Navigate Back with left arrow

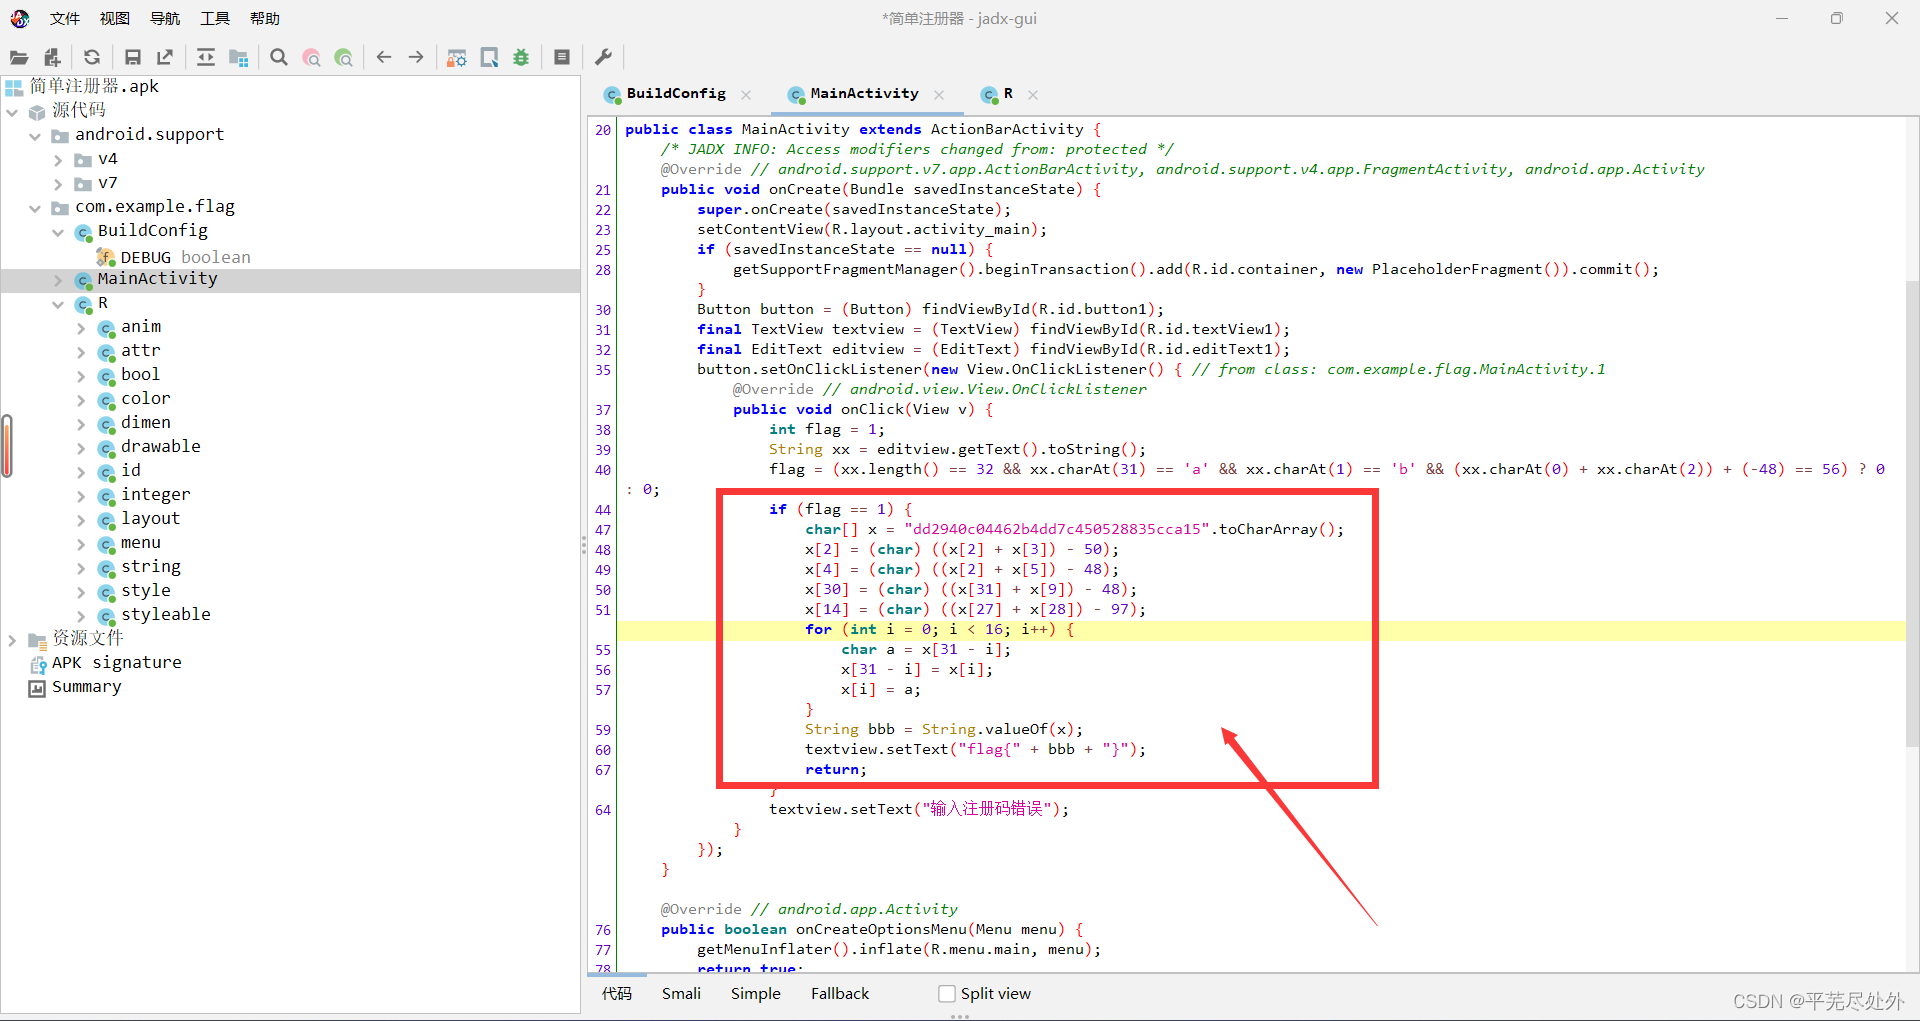pos(384,58)
